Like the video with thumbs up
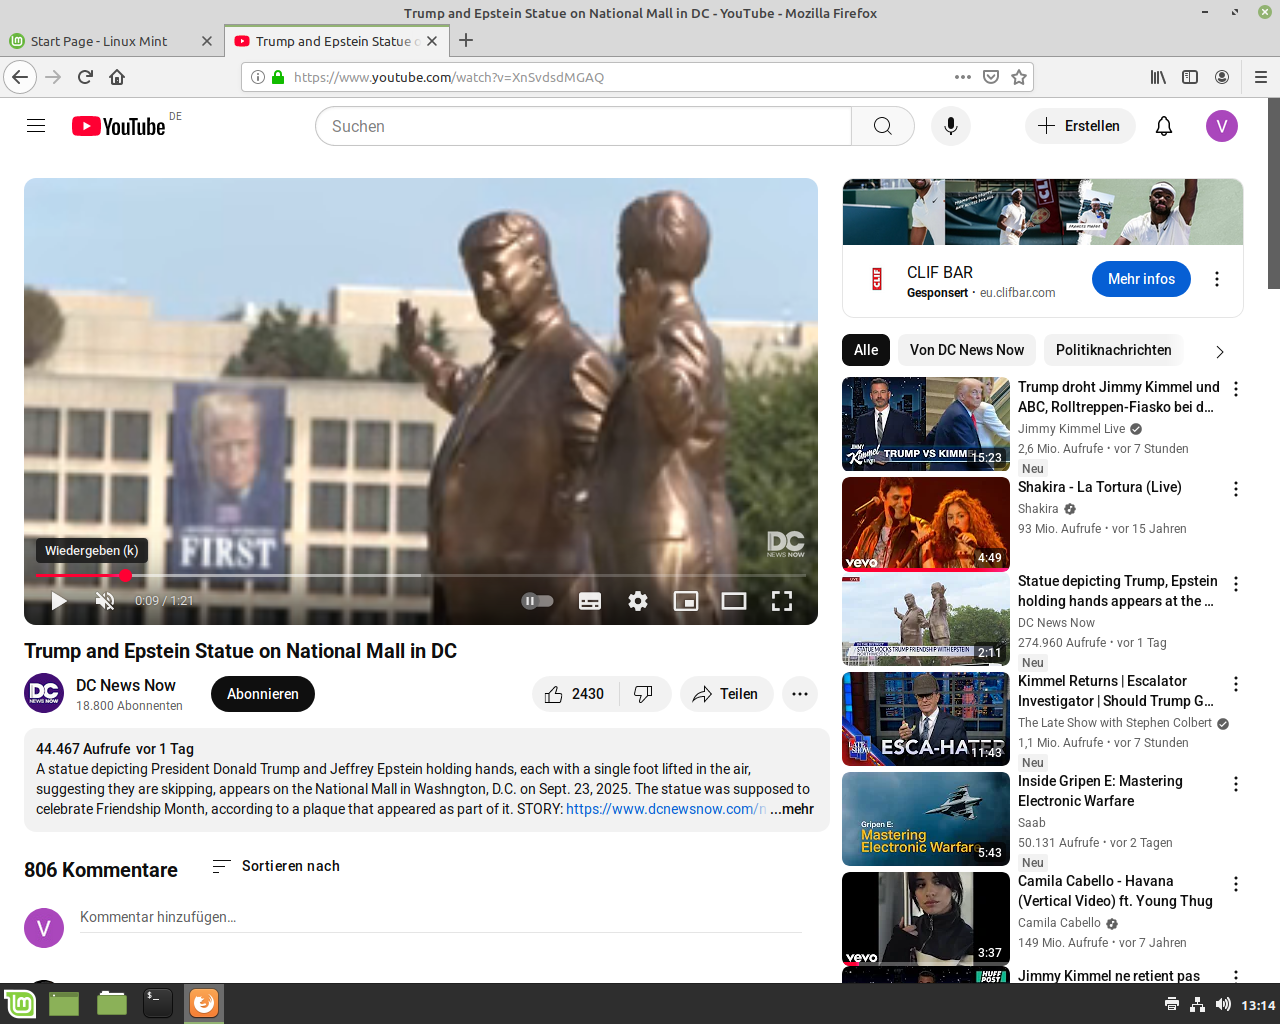 coord(575,694)
